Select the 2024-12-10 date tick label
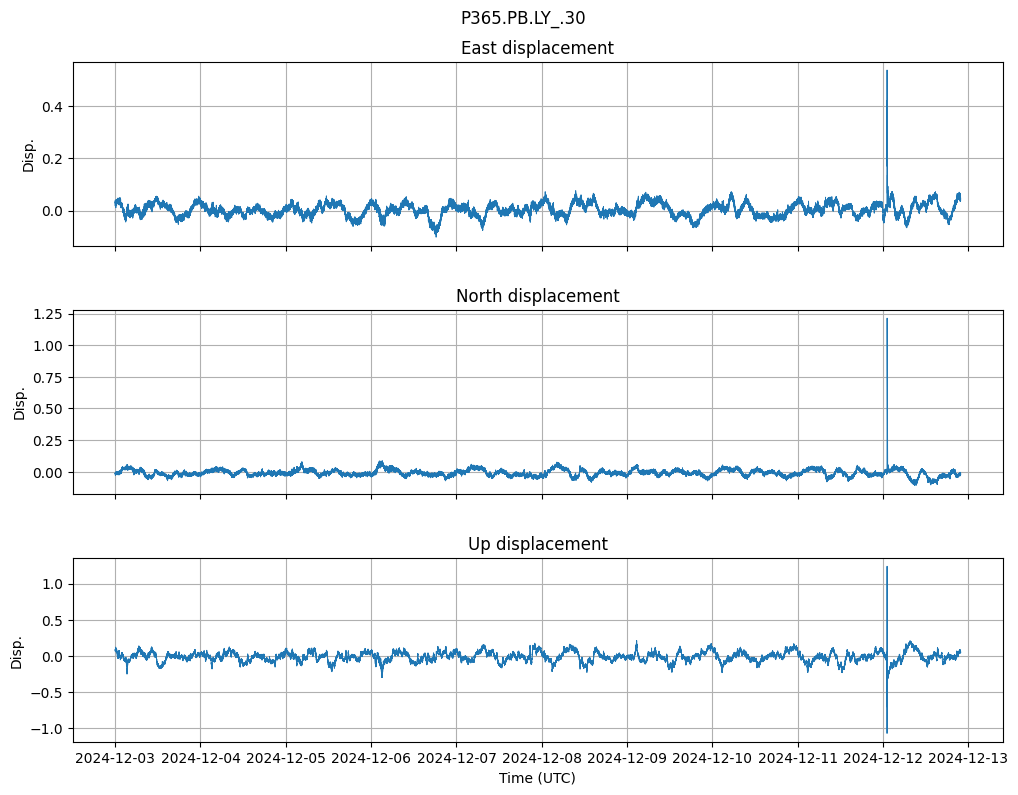 pos(712,759)
